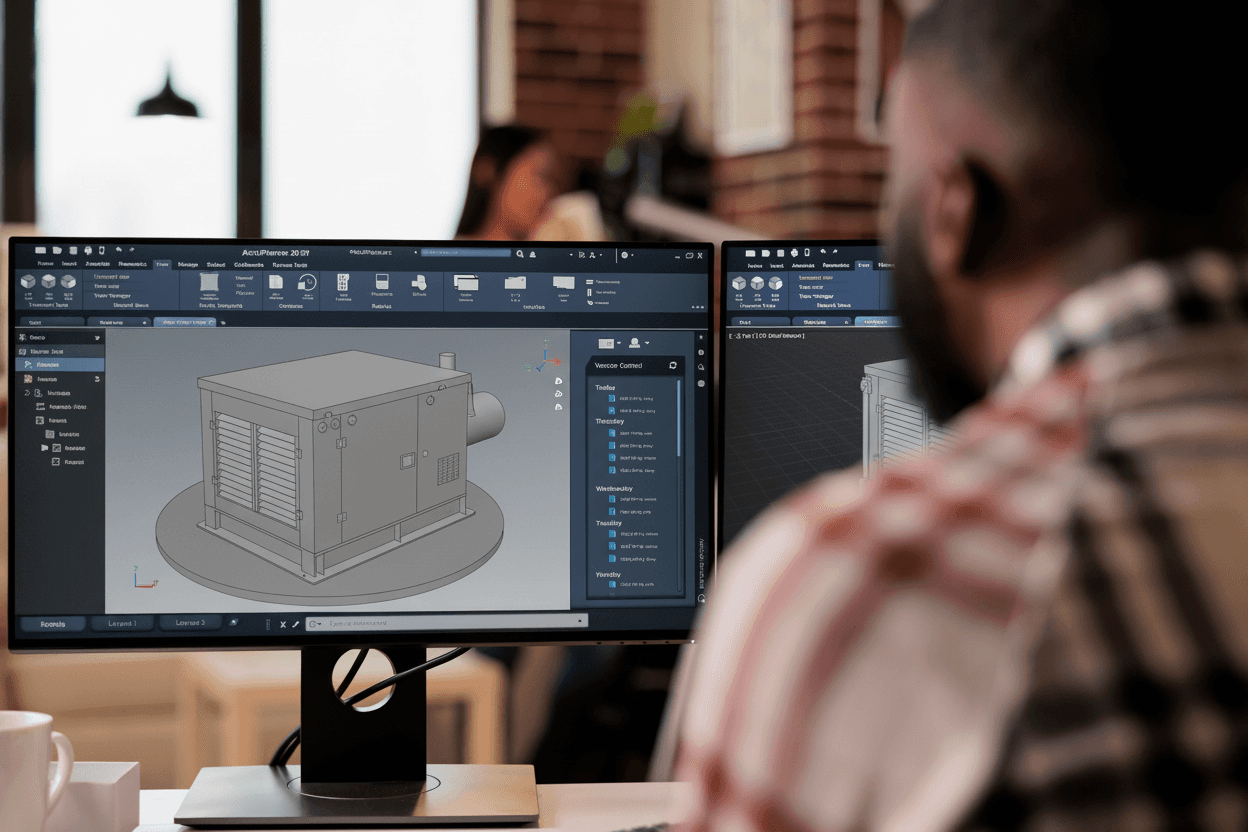
Task: Click the magnifier search icon in title bar
Action: (x=520, y=254)
